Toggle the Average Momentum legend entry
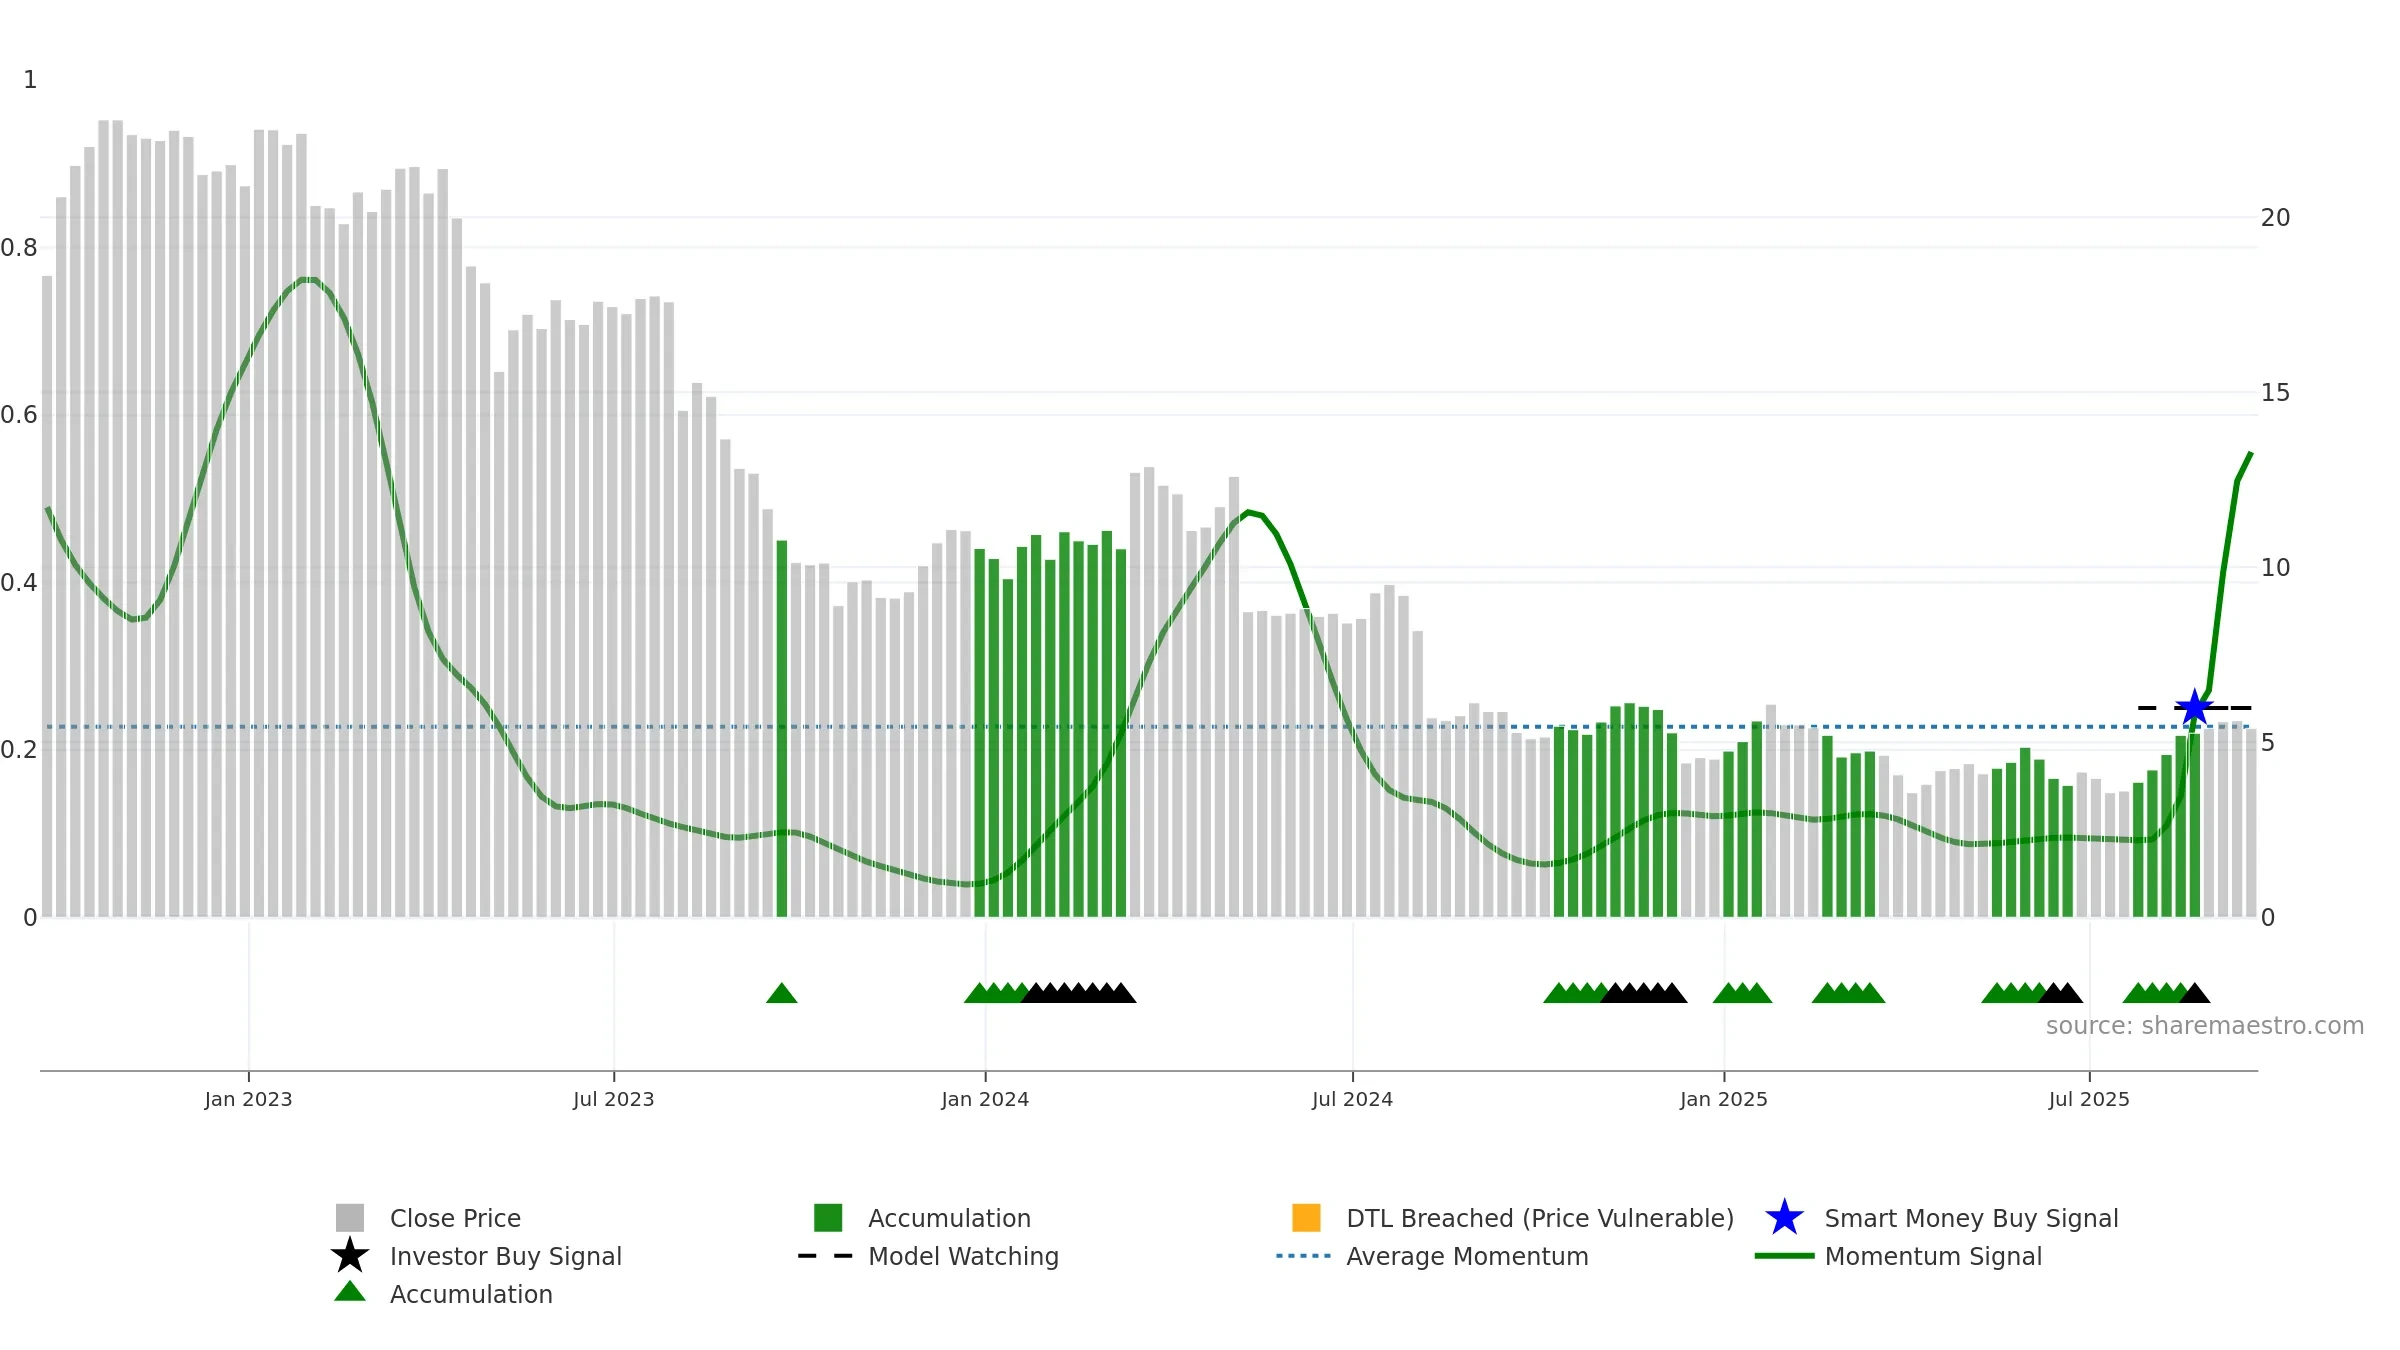 [x=1432, y=1256]
